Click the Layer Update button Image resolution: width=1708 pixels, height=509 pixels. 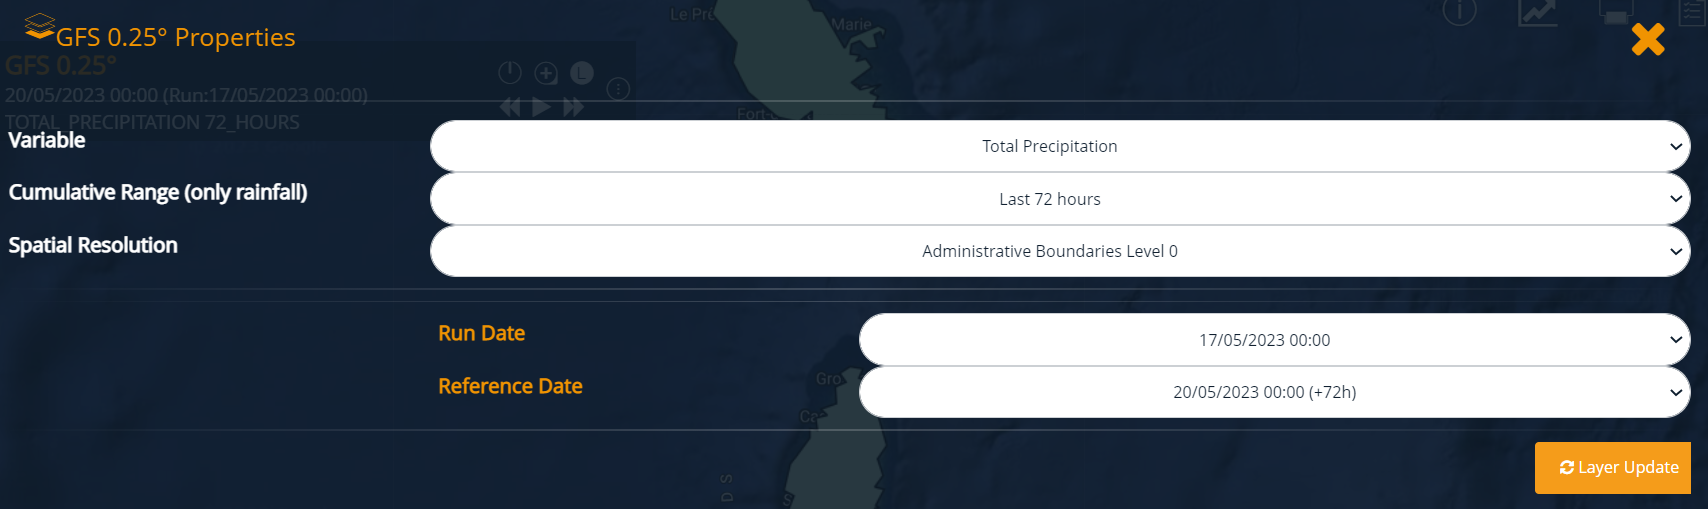coord(1613,467)
